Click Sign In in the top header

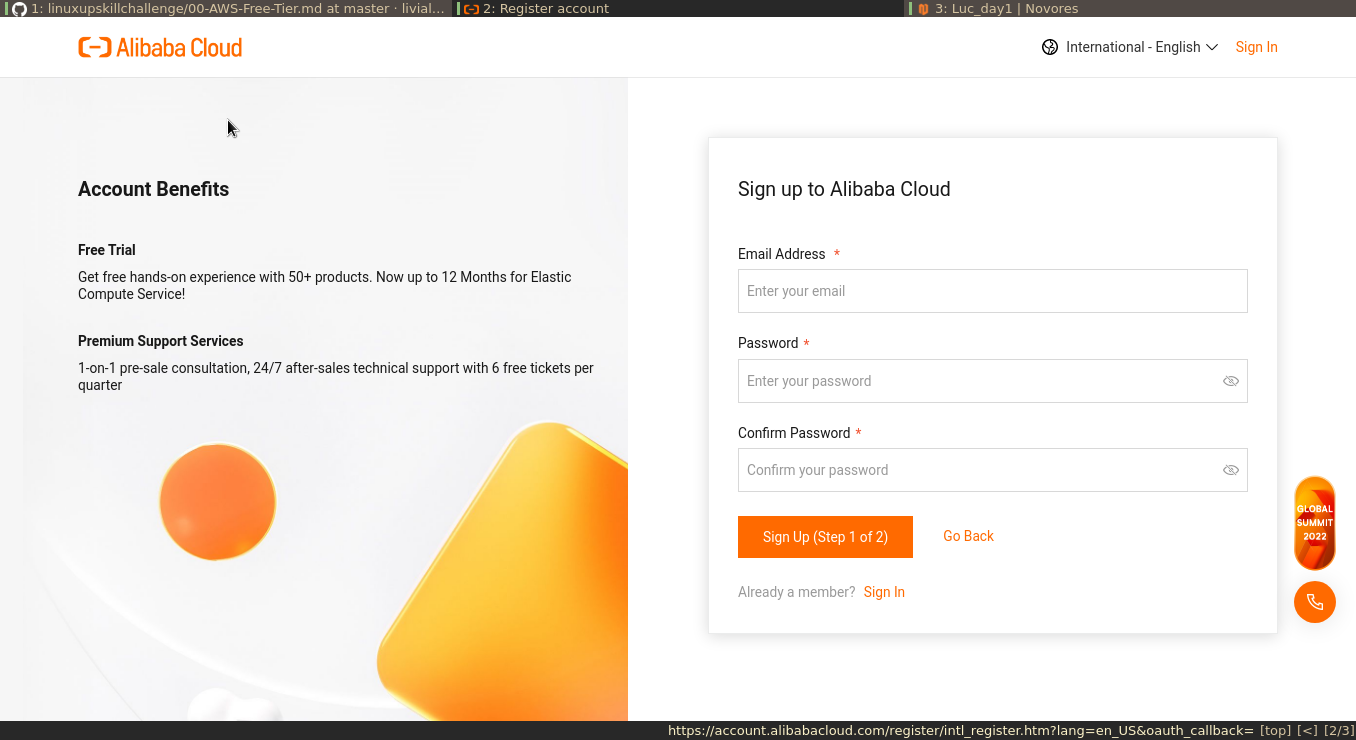tap(1256, 47)
